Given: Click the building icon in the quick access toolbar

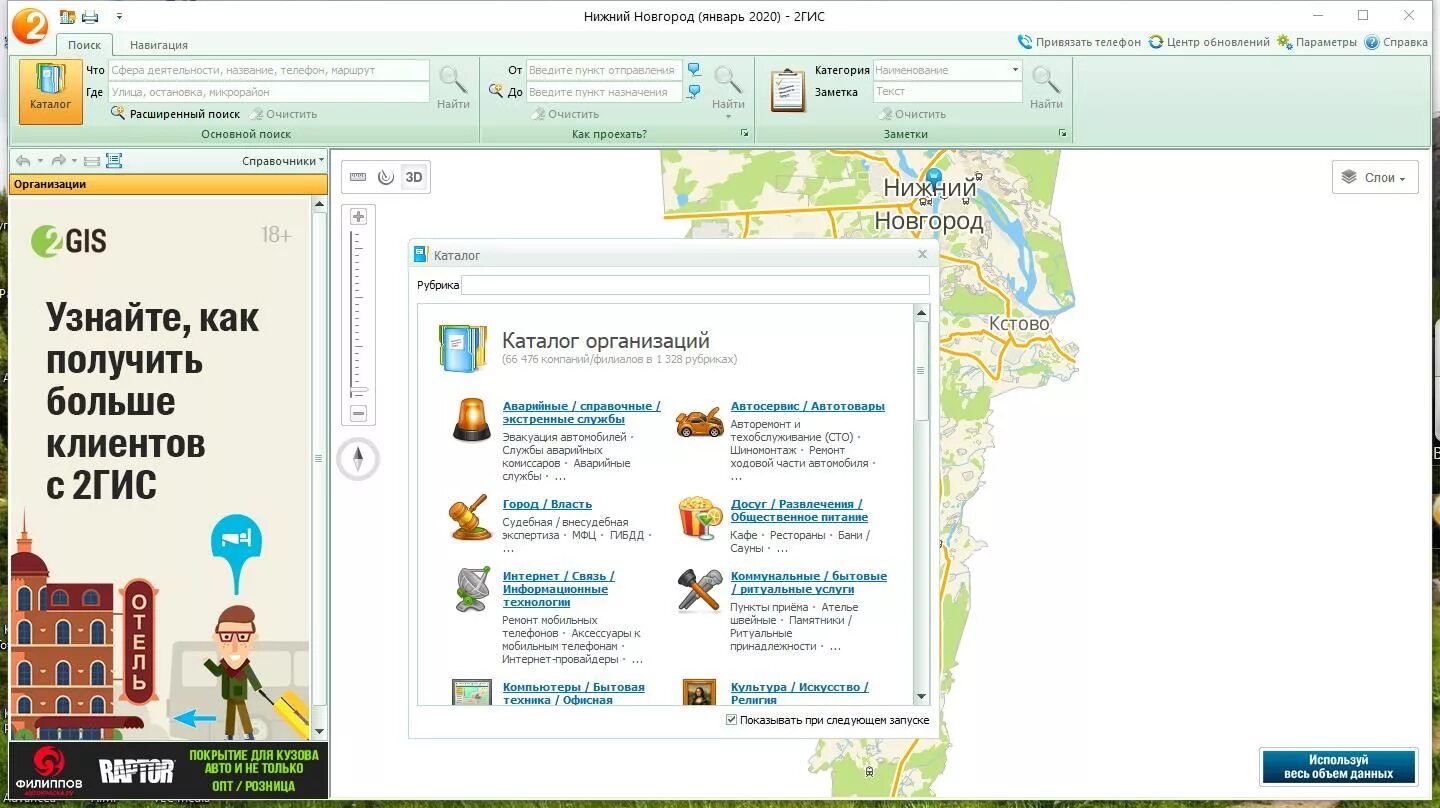Looking at the screenshot, I should point(67,16).
